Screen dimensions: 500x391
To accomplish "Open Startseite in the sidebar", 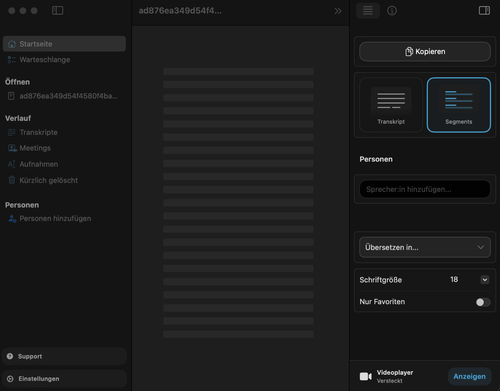I will (64, 44).
